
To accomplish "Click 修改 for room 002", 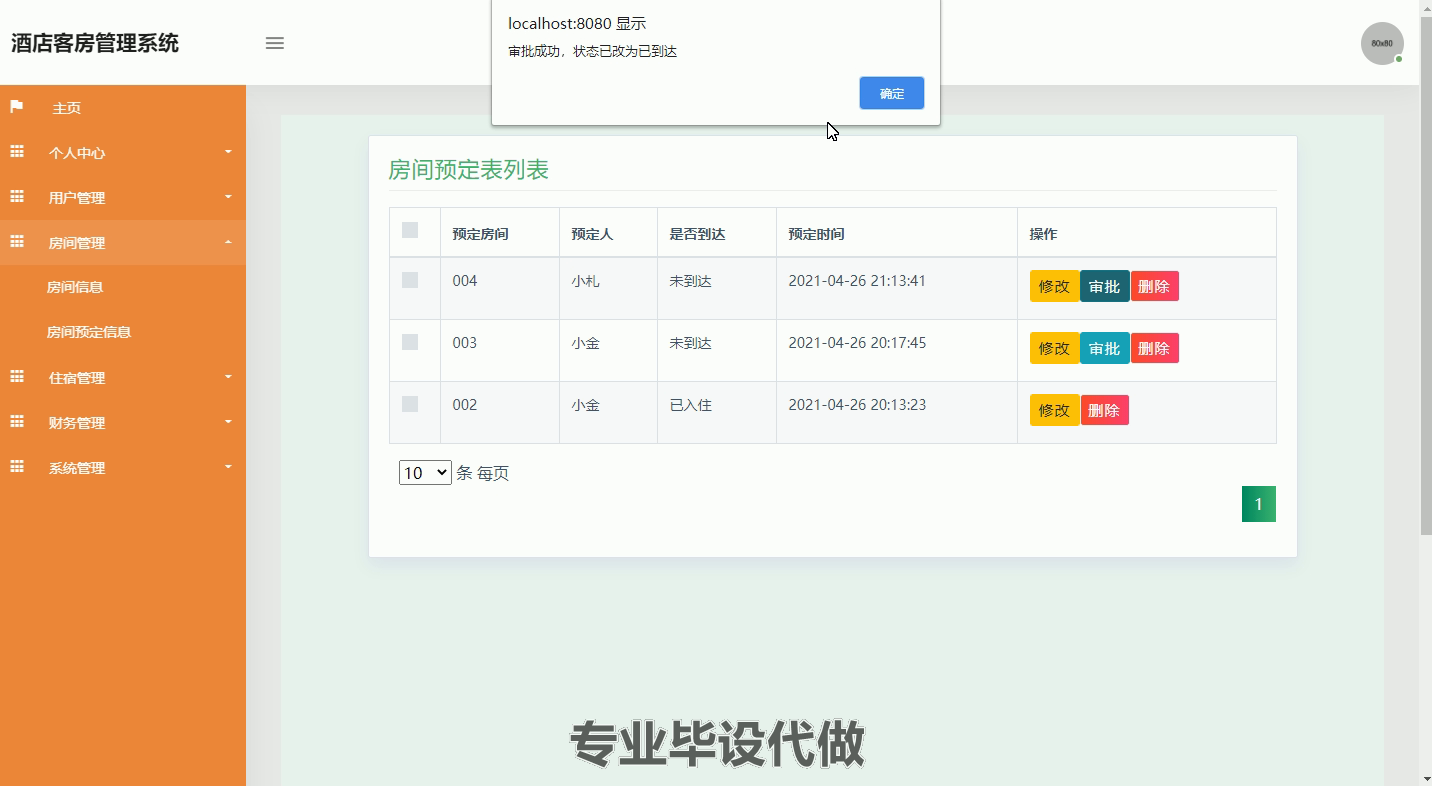I will 1054,410.
